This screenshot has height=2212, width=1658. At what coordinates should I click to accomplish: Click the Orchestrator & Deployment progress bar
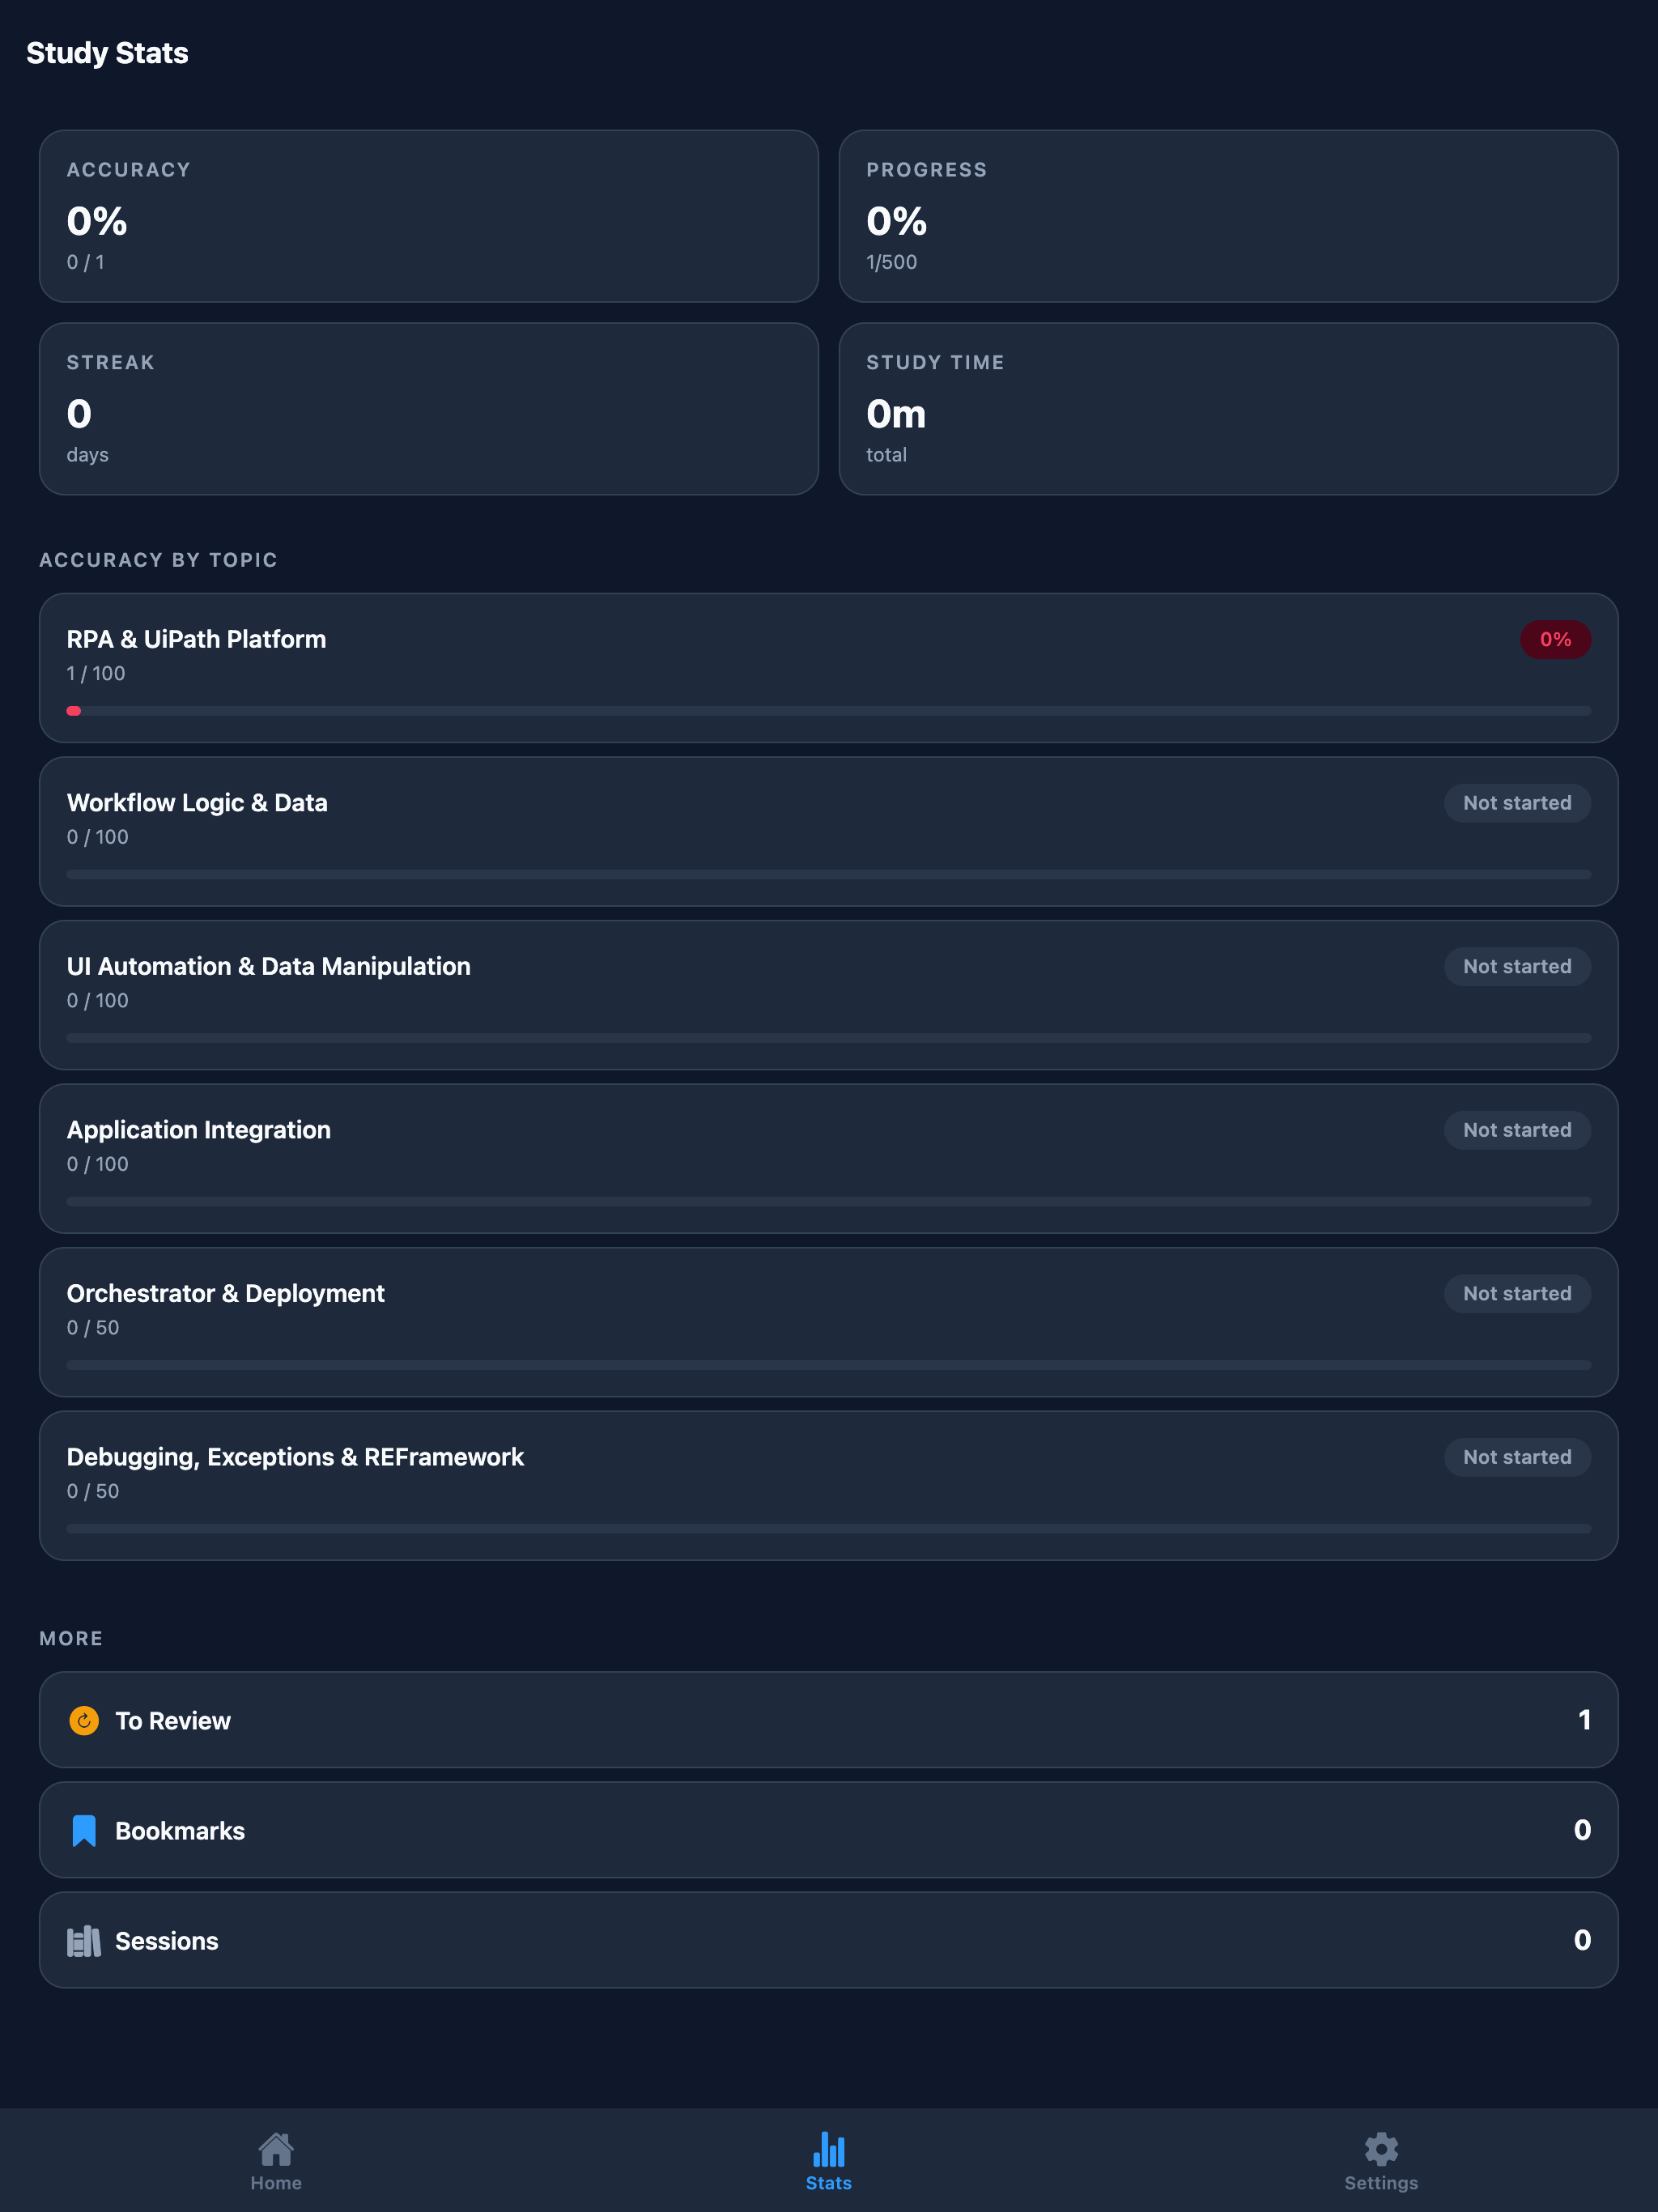click(x=829, y=1365)
